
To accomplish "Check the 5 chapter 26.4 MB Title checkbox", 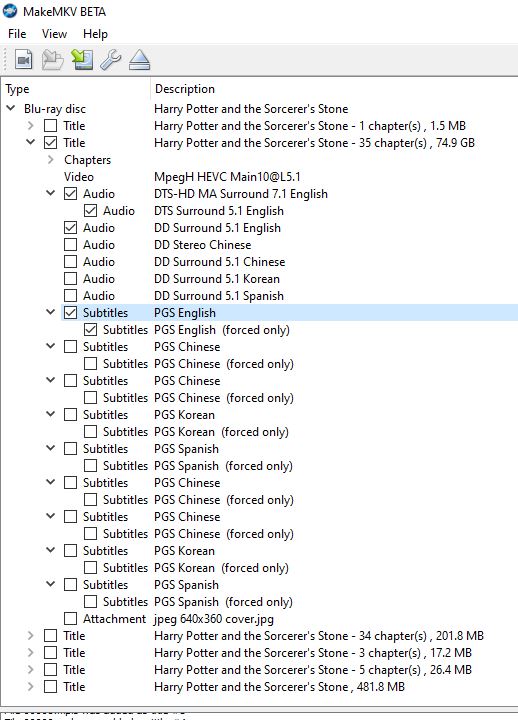I will (x=51, y=669).
